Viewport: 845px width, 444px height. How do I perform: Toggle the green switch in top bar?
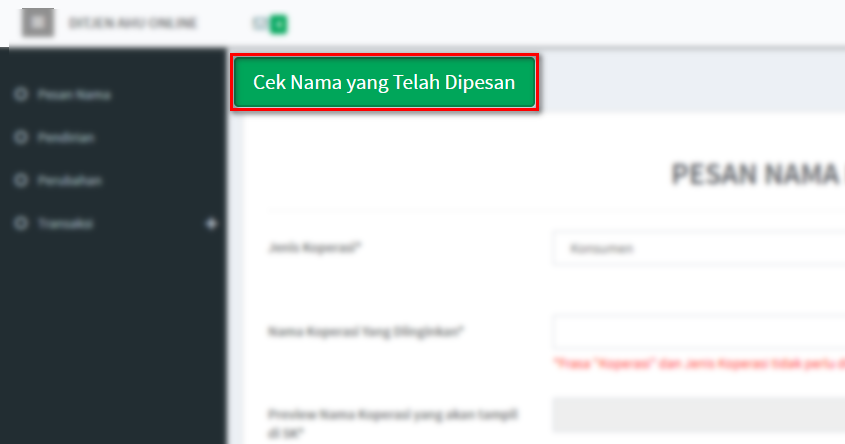pos(271,24)
